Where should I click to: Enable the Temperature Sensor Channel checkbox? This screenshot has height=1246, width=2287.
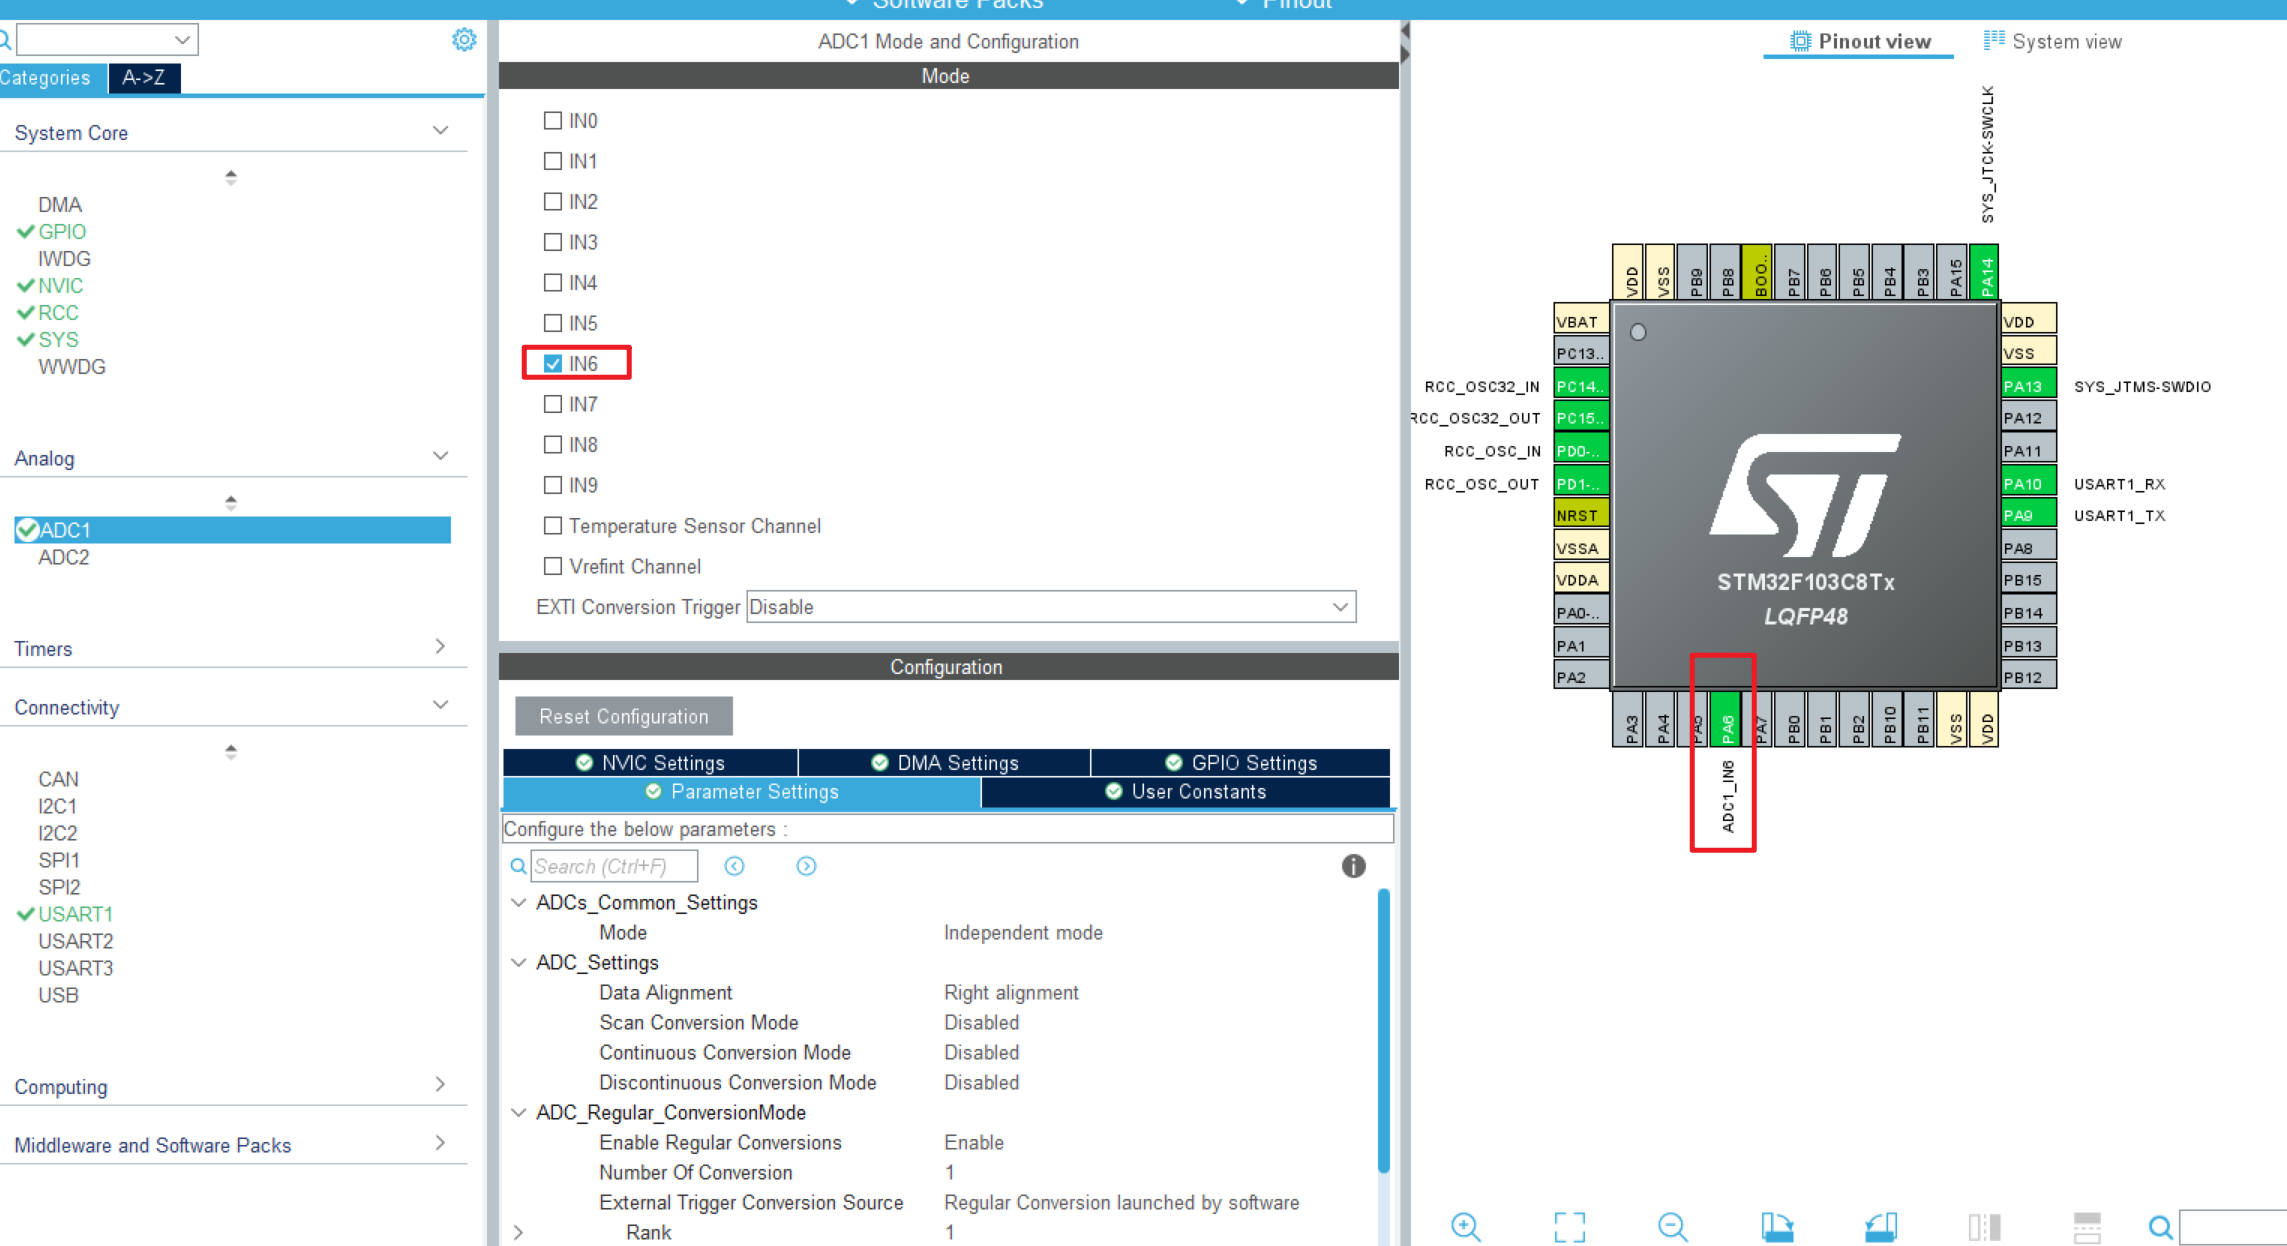(x=553, y=526)
